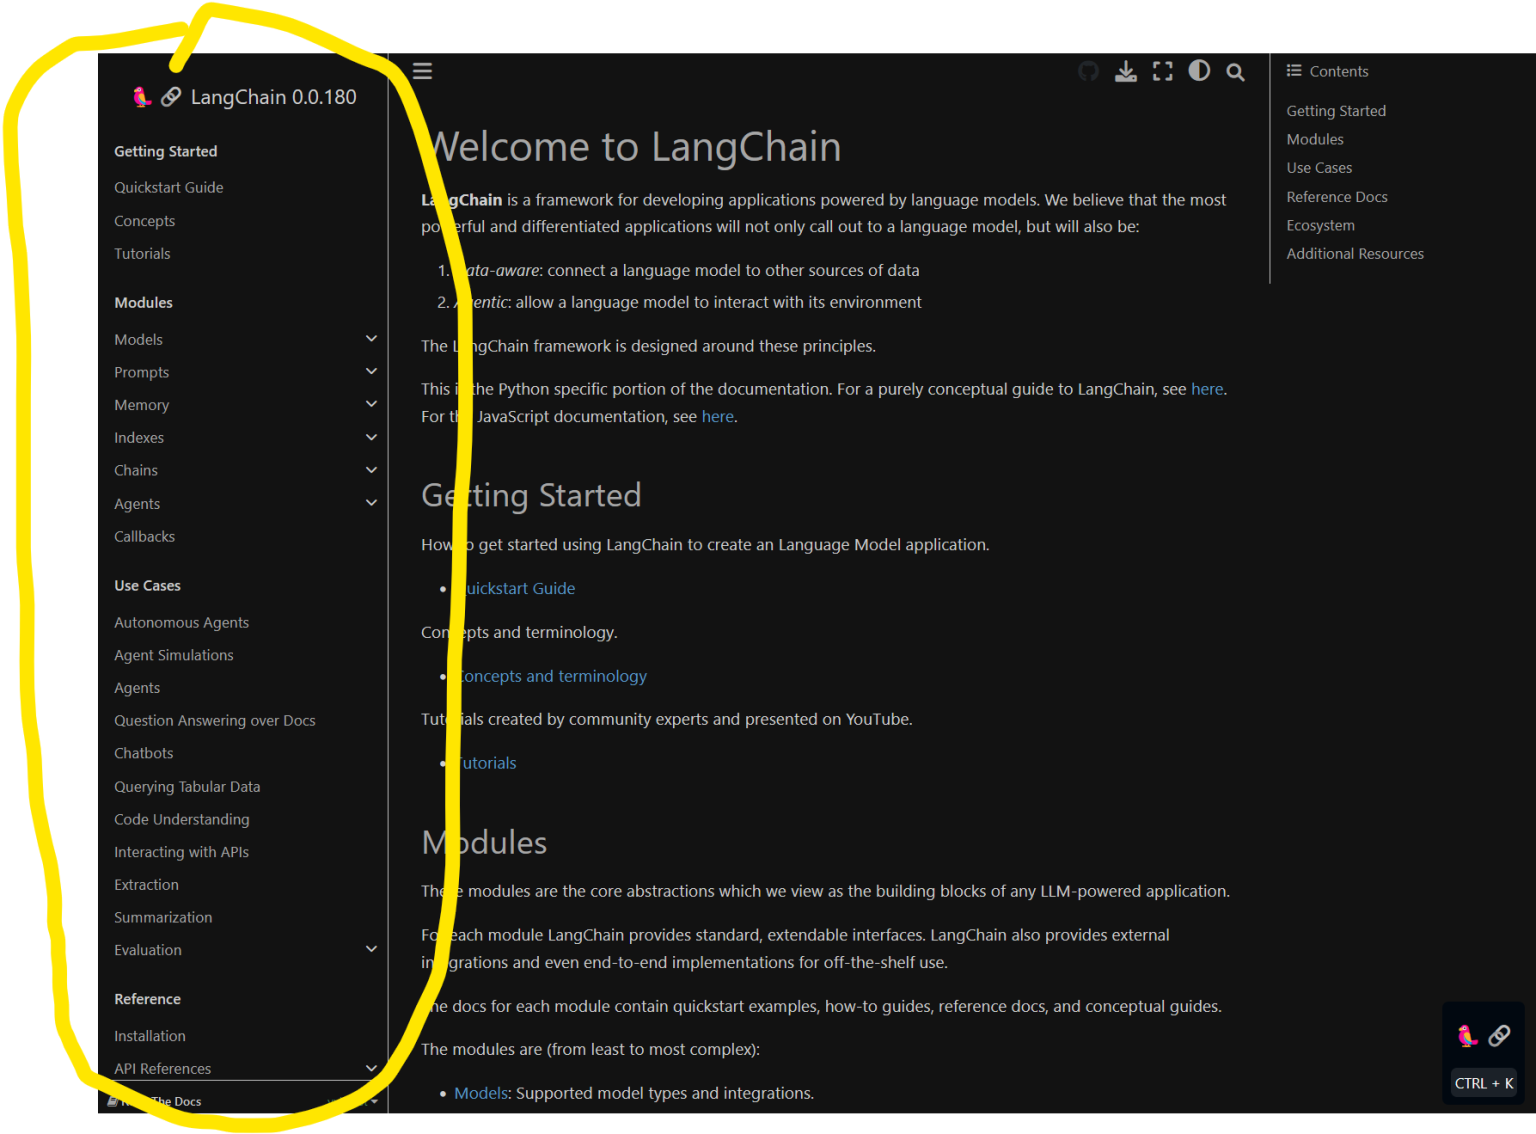
Task: Open the GitHub repository icon
Action: pos(1088,71)
